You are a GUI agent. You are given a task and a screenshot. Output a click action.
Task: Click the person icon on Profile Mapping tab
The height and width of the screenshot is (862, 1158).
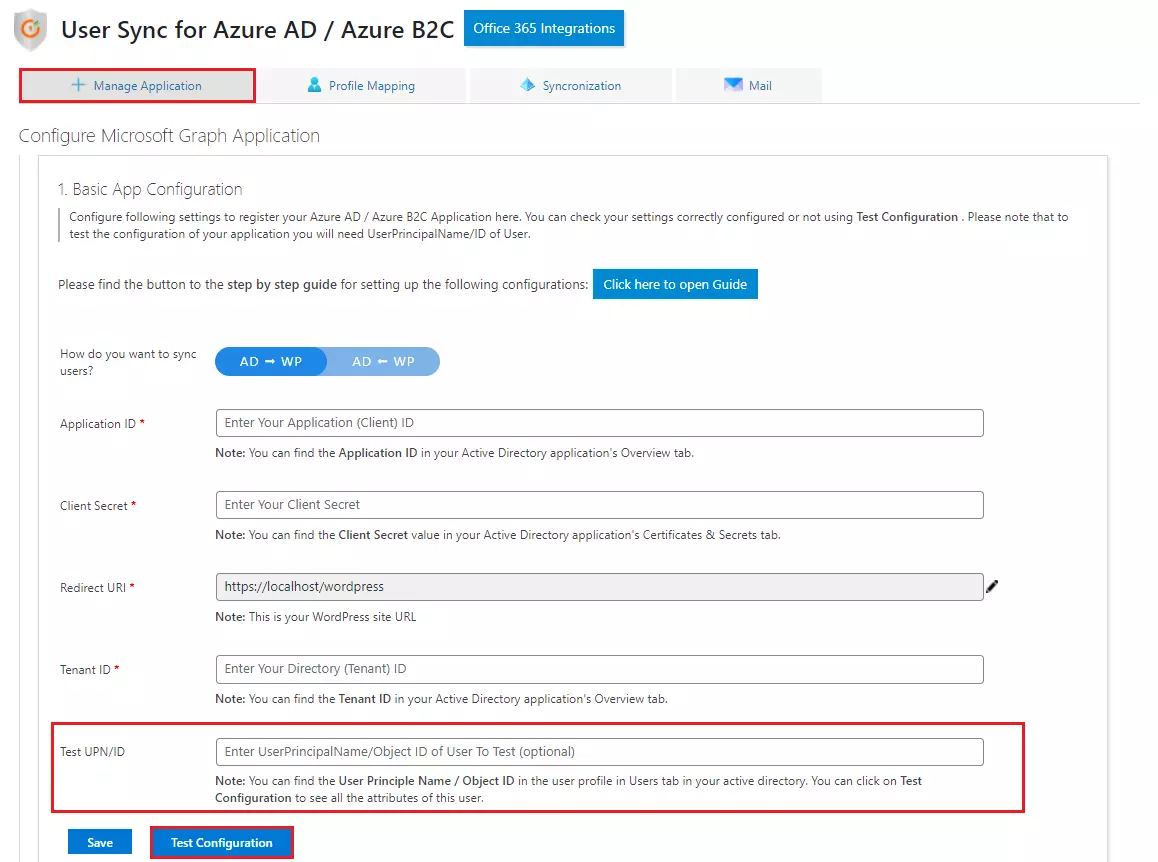(314, 85)
